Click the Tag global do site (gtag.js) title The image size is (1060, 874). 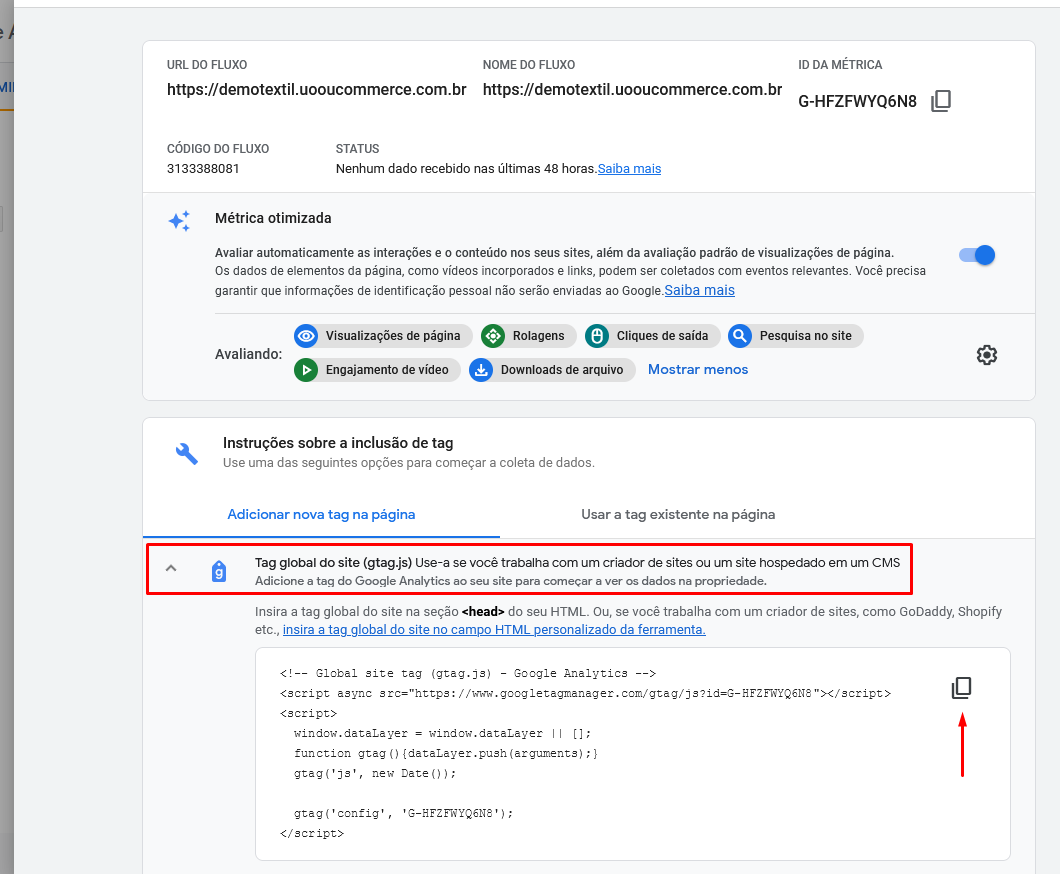[x=333, y=562]
